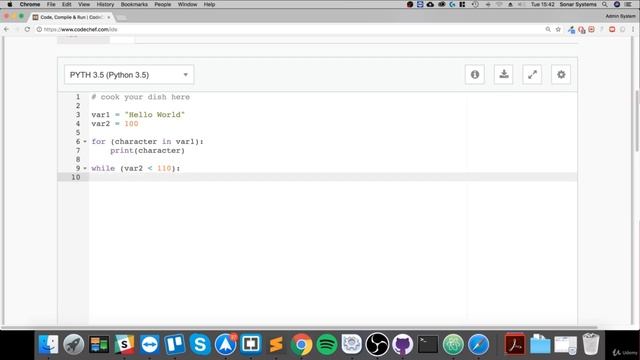640x360 pixels.
Task: Open Chrome's three-dot menu
Action: click(x=633, y=29)
